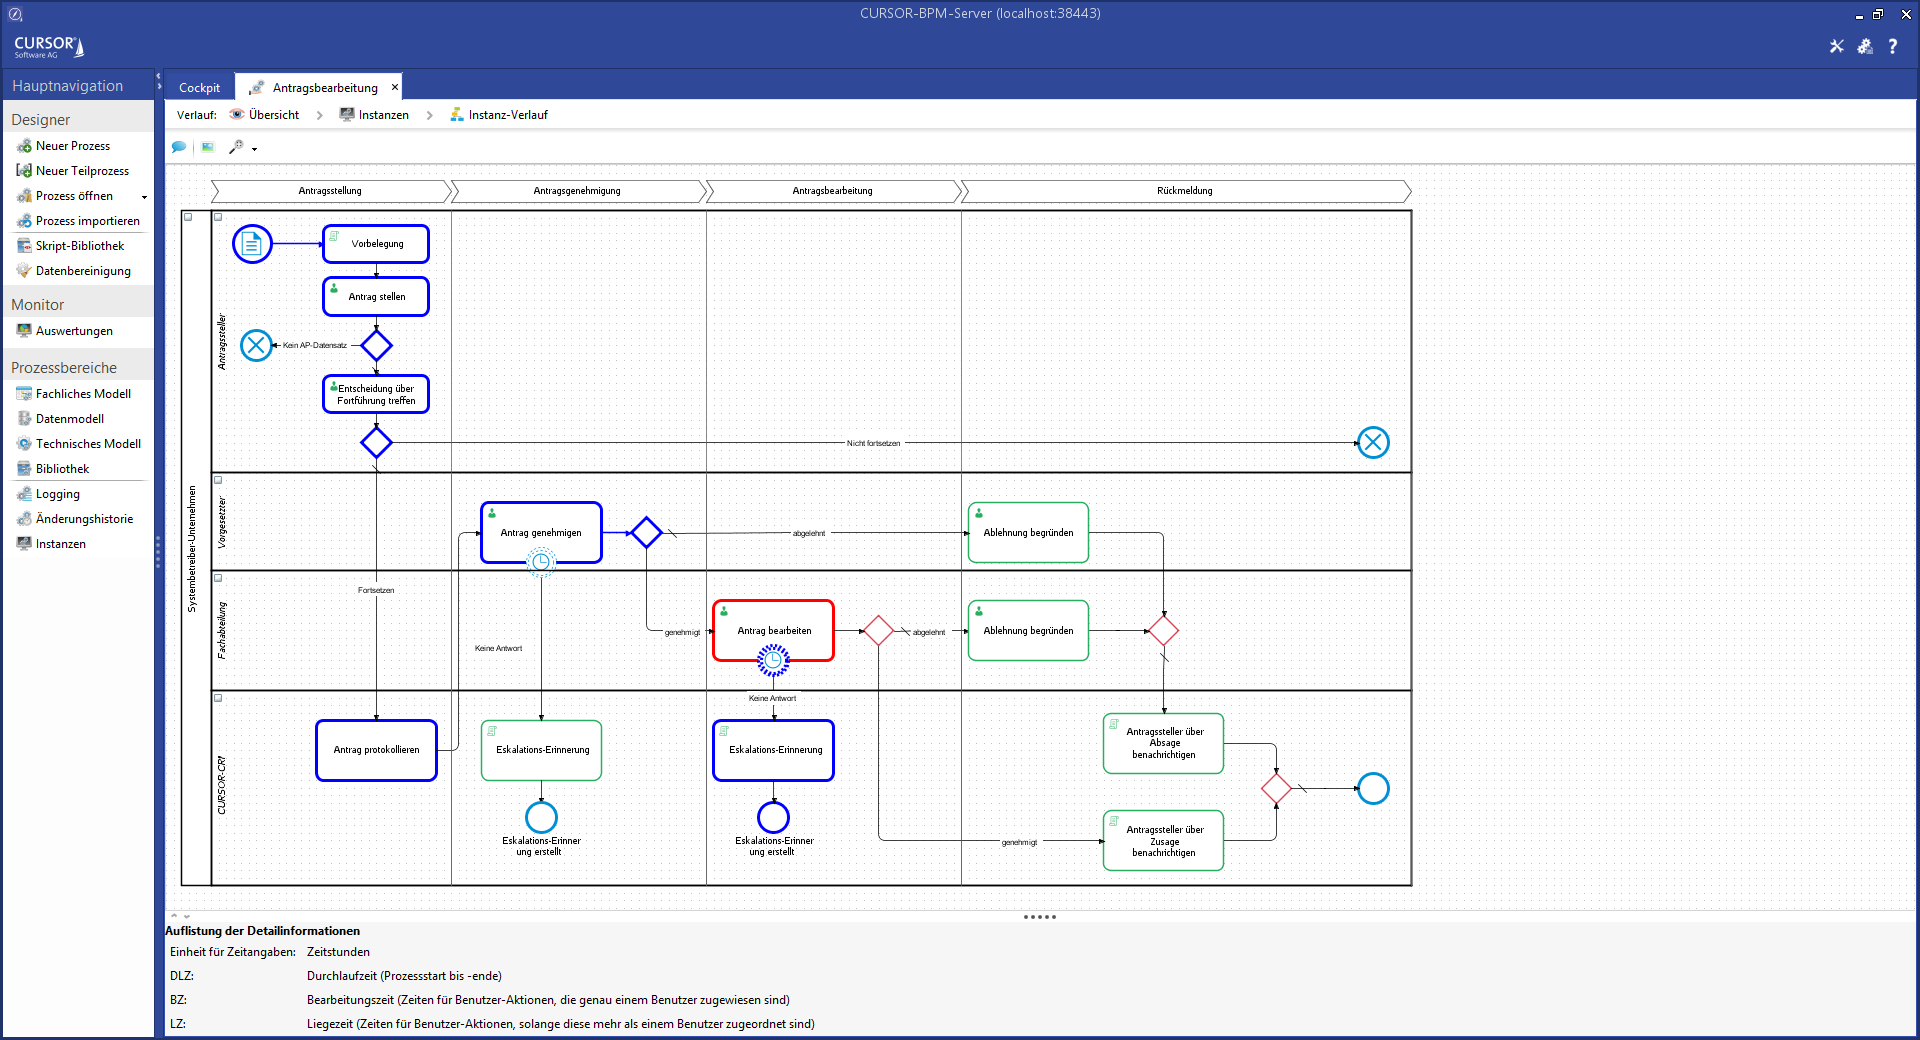1920x1040 pixels.
Task: Open the zoom tool dropdown arrow
Action: pos(255,149)
